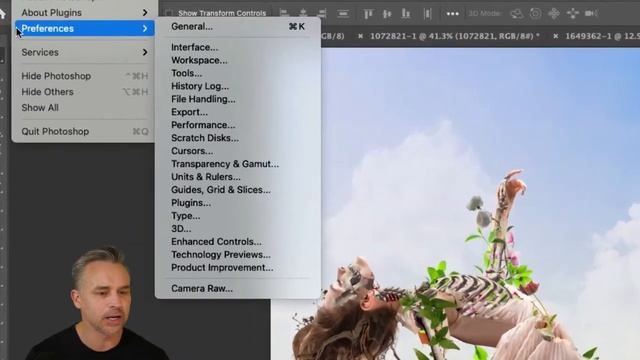Switch to the 1649362-1 document tab

click(602, 36)
